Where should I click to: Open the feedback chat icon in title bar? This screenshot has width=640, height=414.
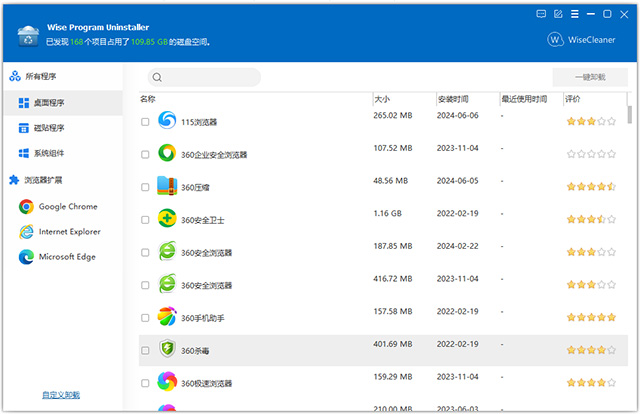[x=541, y=14]
